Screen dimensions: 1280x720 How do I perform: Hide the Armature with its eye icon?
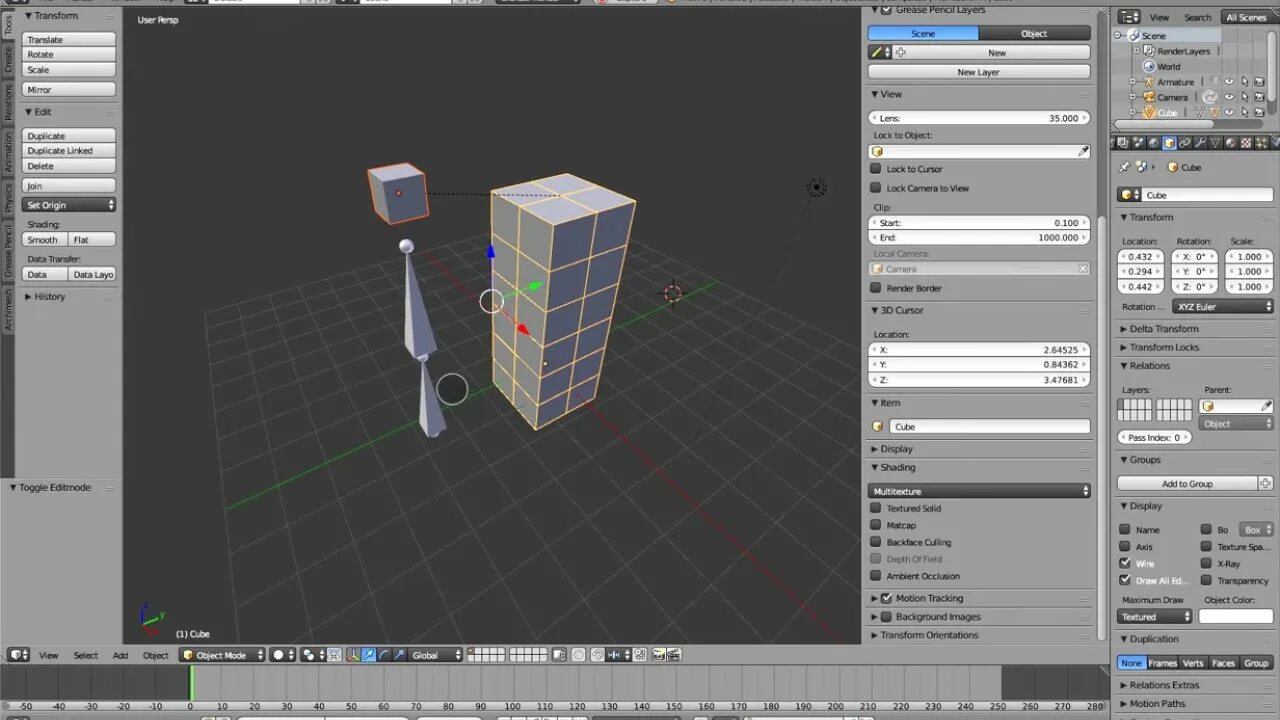[x=1229, y=82]
